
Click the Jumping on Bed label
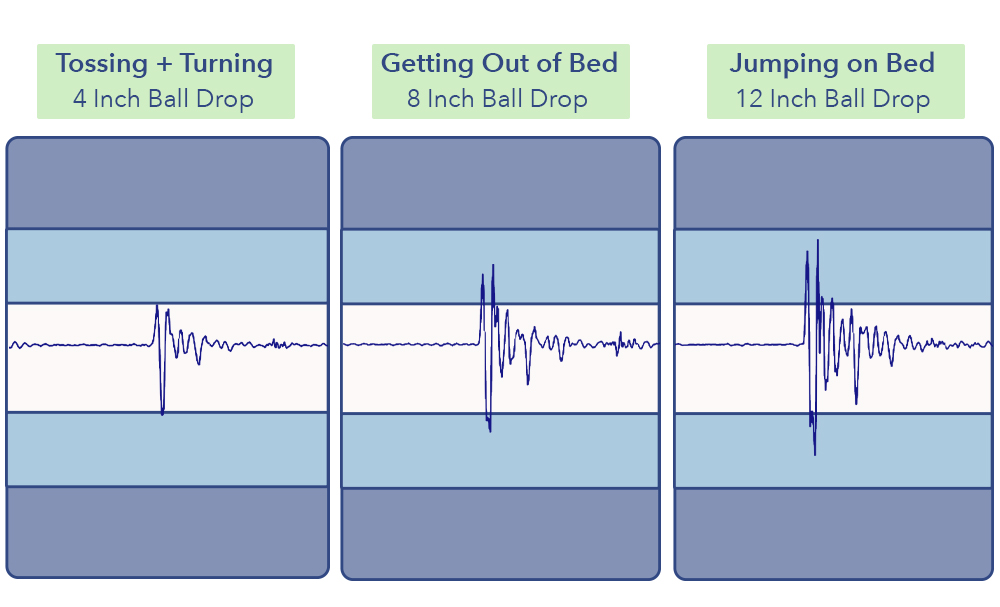(x=832, y=64)
